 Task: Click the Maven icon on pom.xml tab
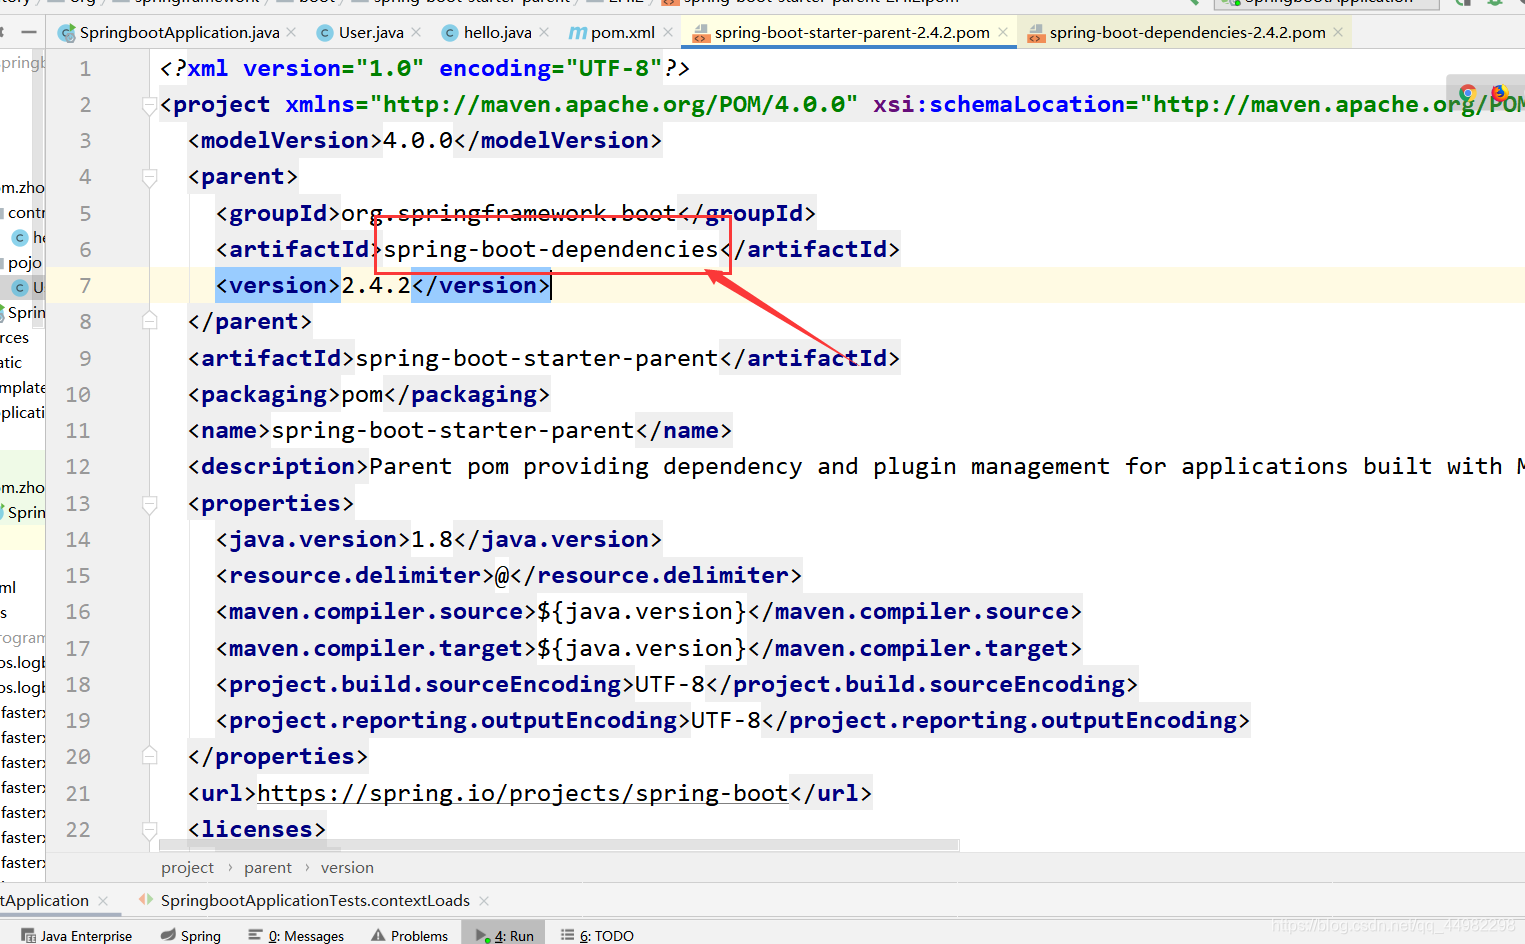(577, 33)
